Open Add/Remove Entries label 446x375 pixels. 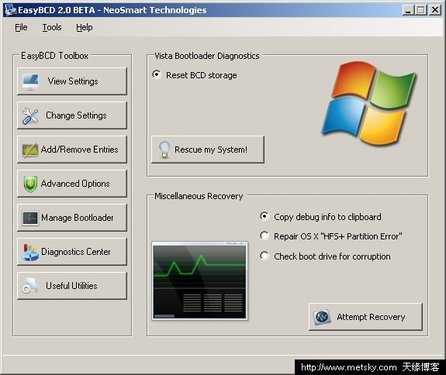click(x=80, y=149)
